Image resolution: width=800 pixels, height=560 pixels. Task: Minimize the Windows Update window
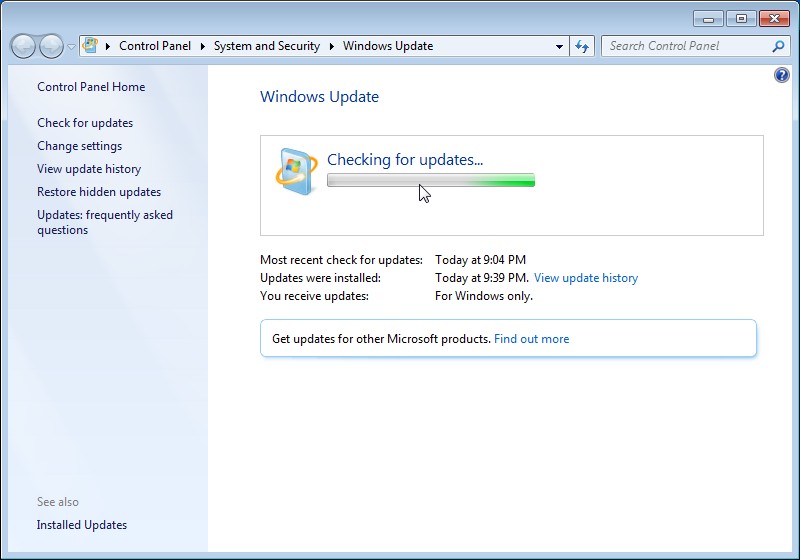click(x=708, y=19)
